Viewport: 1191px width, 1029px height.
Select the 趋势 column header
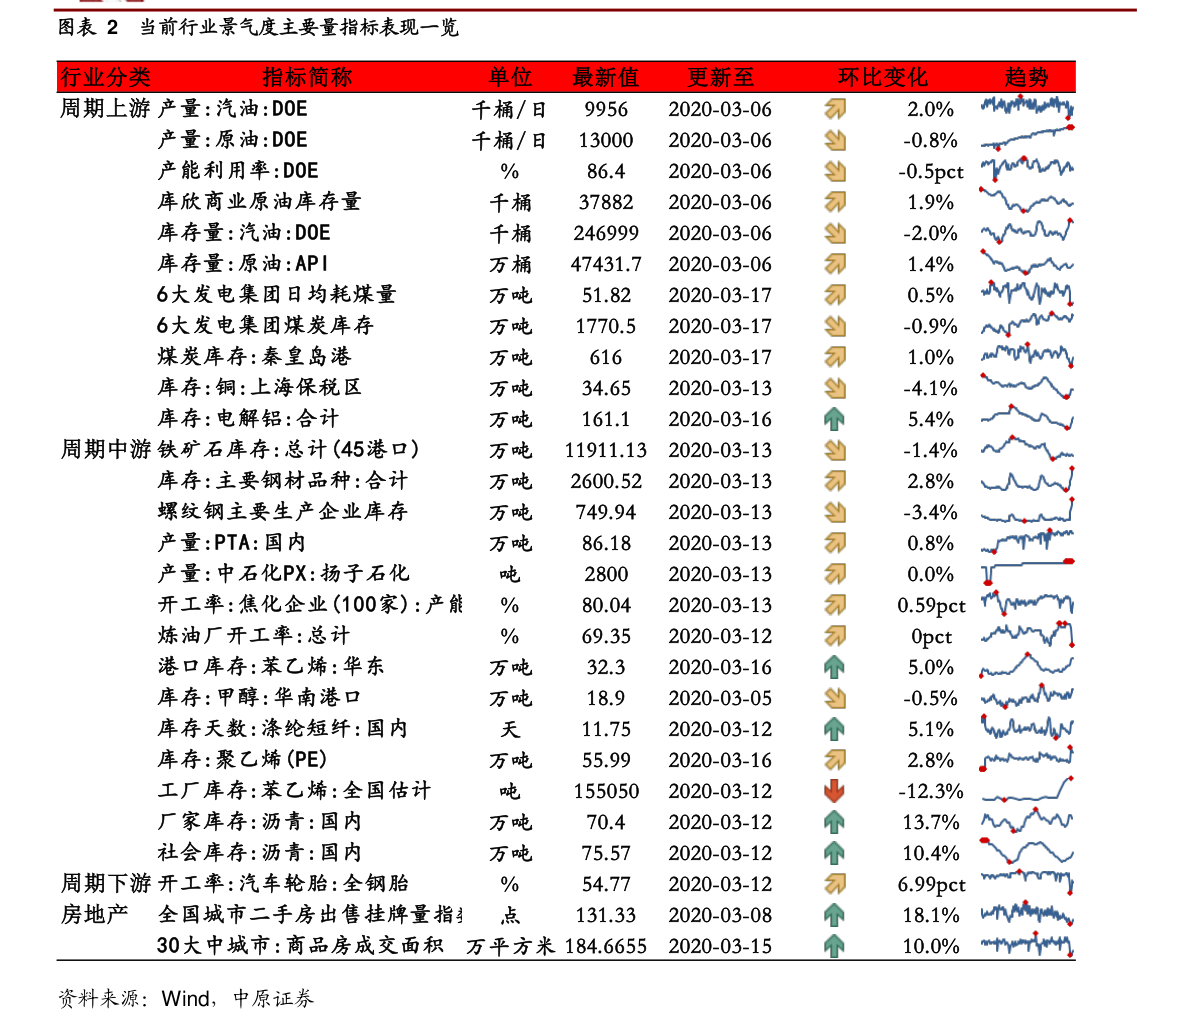1026,77
